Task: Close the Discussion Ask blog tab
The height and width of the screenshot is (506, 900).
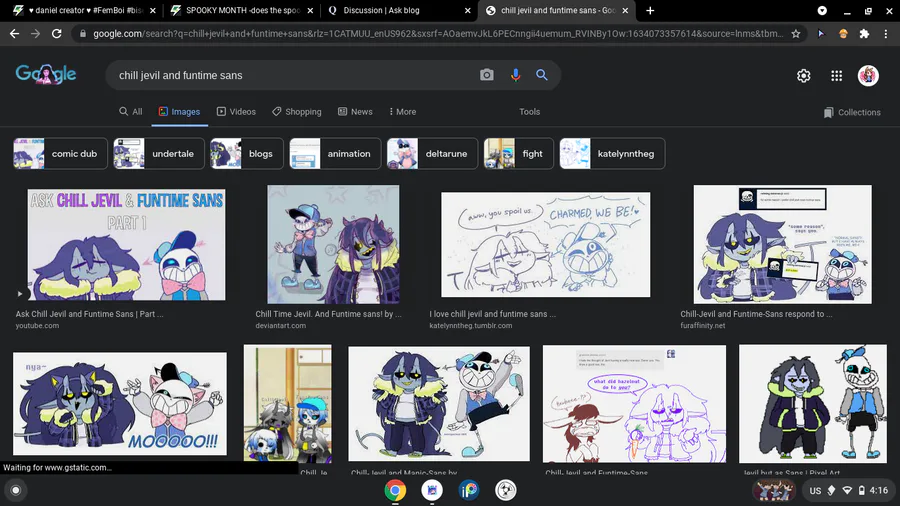Action: [467, 10]
